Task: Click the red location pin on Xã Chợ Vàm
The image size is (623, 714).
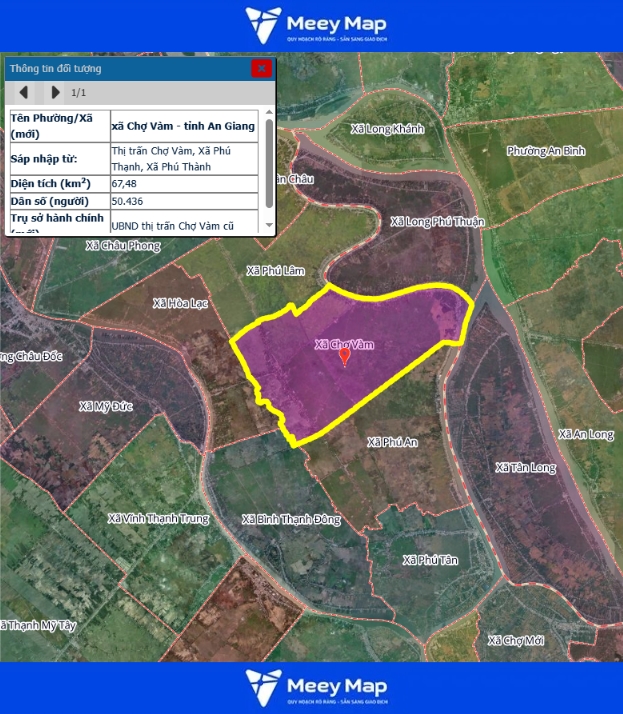Action: pos(345,356)
